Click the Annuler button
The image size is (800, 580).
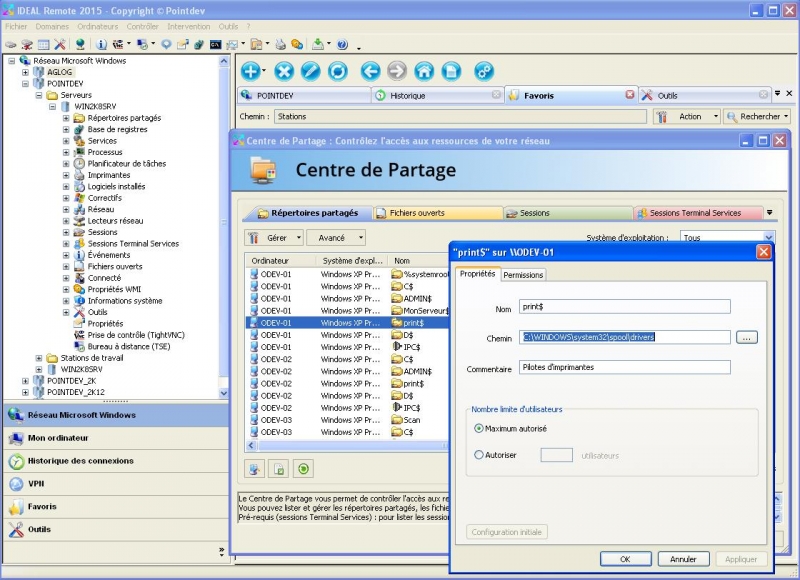pyautogui.click(x=683, y=559)
